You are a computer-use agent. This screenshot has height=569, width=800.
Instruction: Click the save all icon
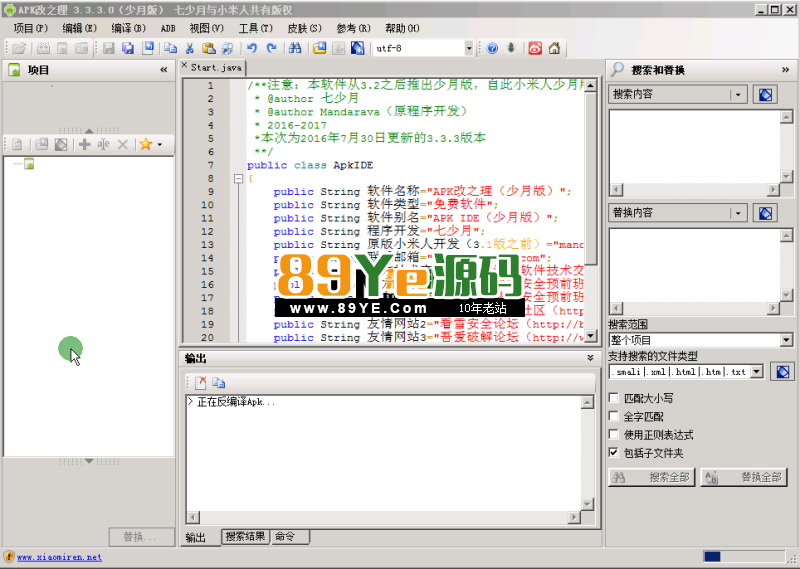128,48
